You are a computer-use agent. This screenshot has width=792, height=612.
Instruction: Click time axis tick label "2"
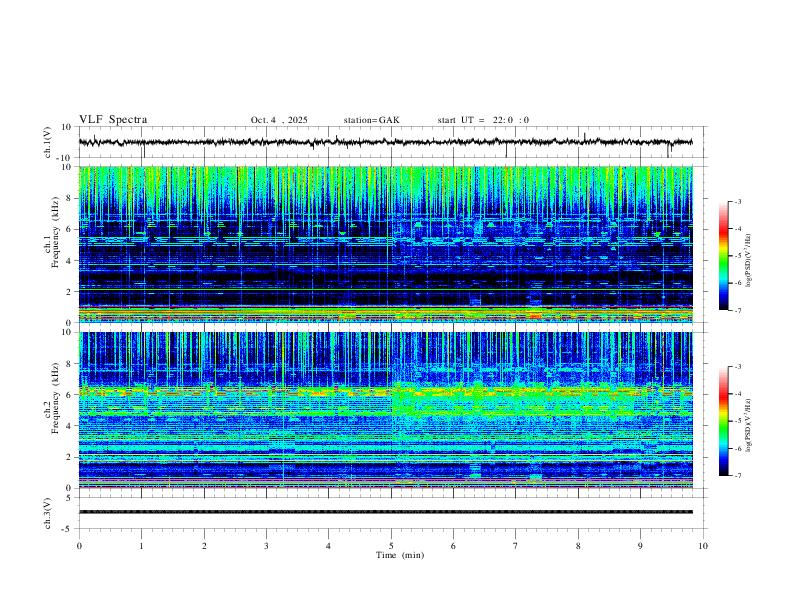[204, 546]
